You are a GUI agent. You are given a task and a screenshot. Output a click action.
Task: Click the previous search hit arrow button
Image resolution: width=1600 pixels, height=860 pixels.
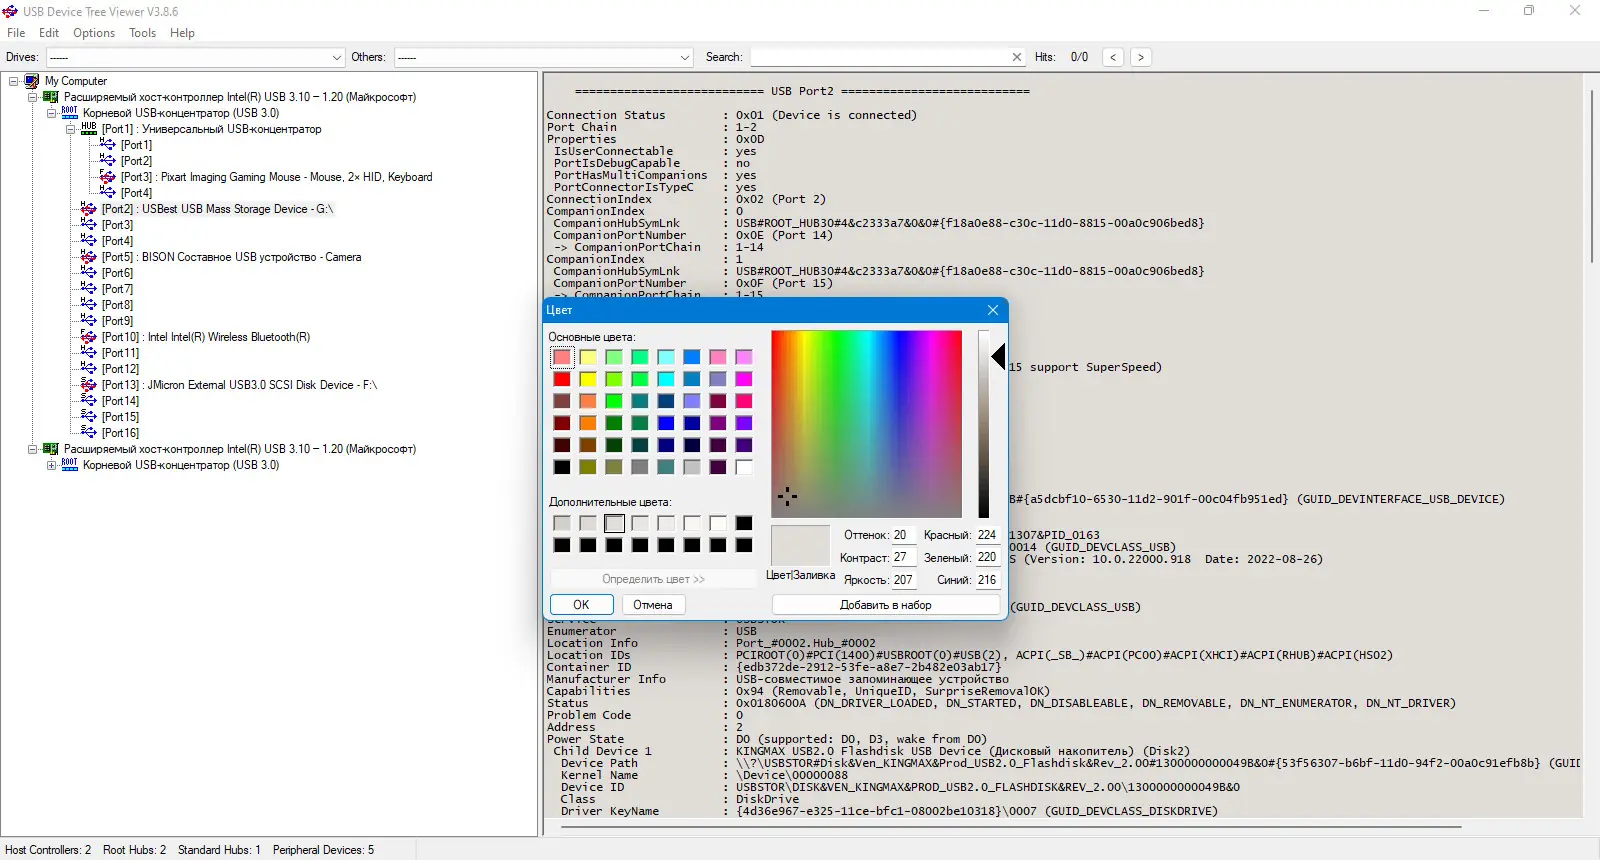coord(1113,57)
